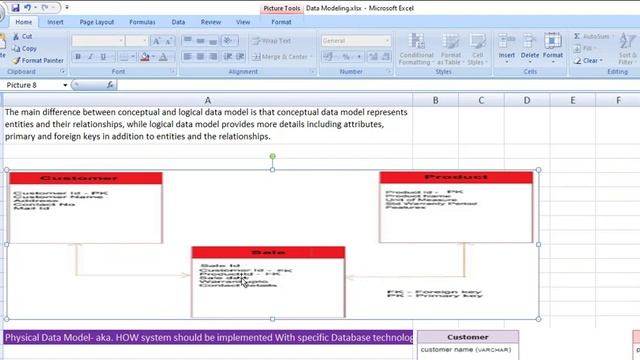
Task: Open the Font dialog box launcher
Action: click(x=172, y=71)
